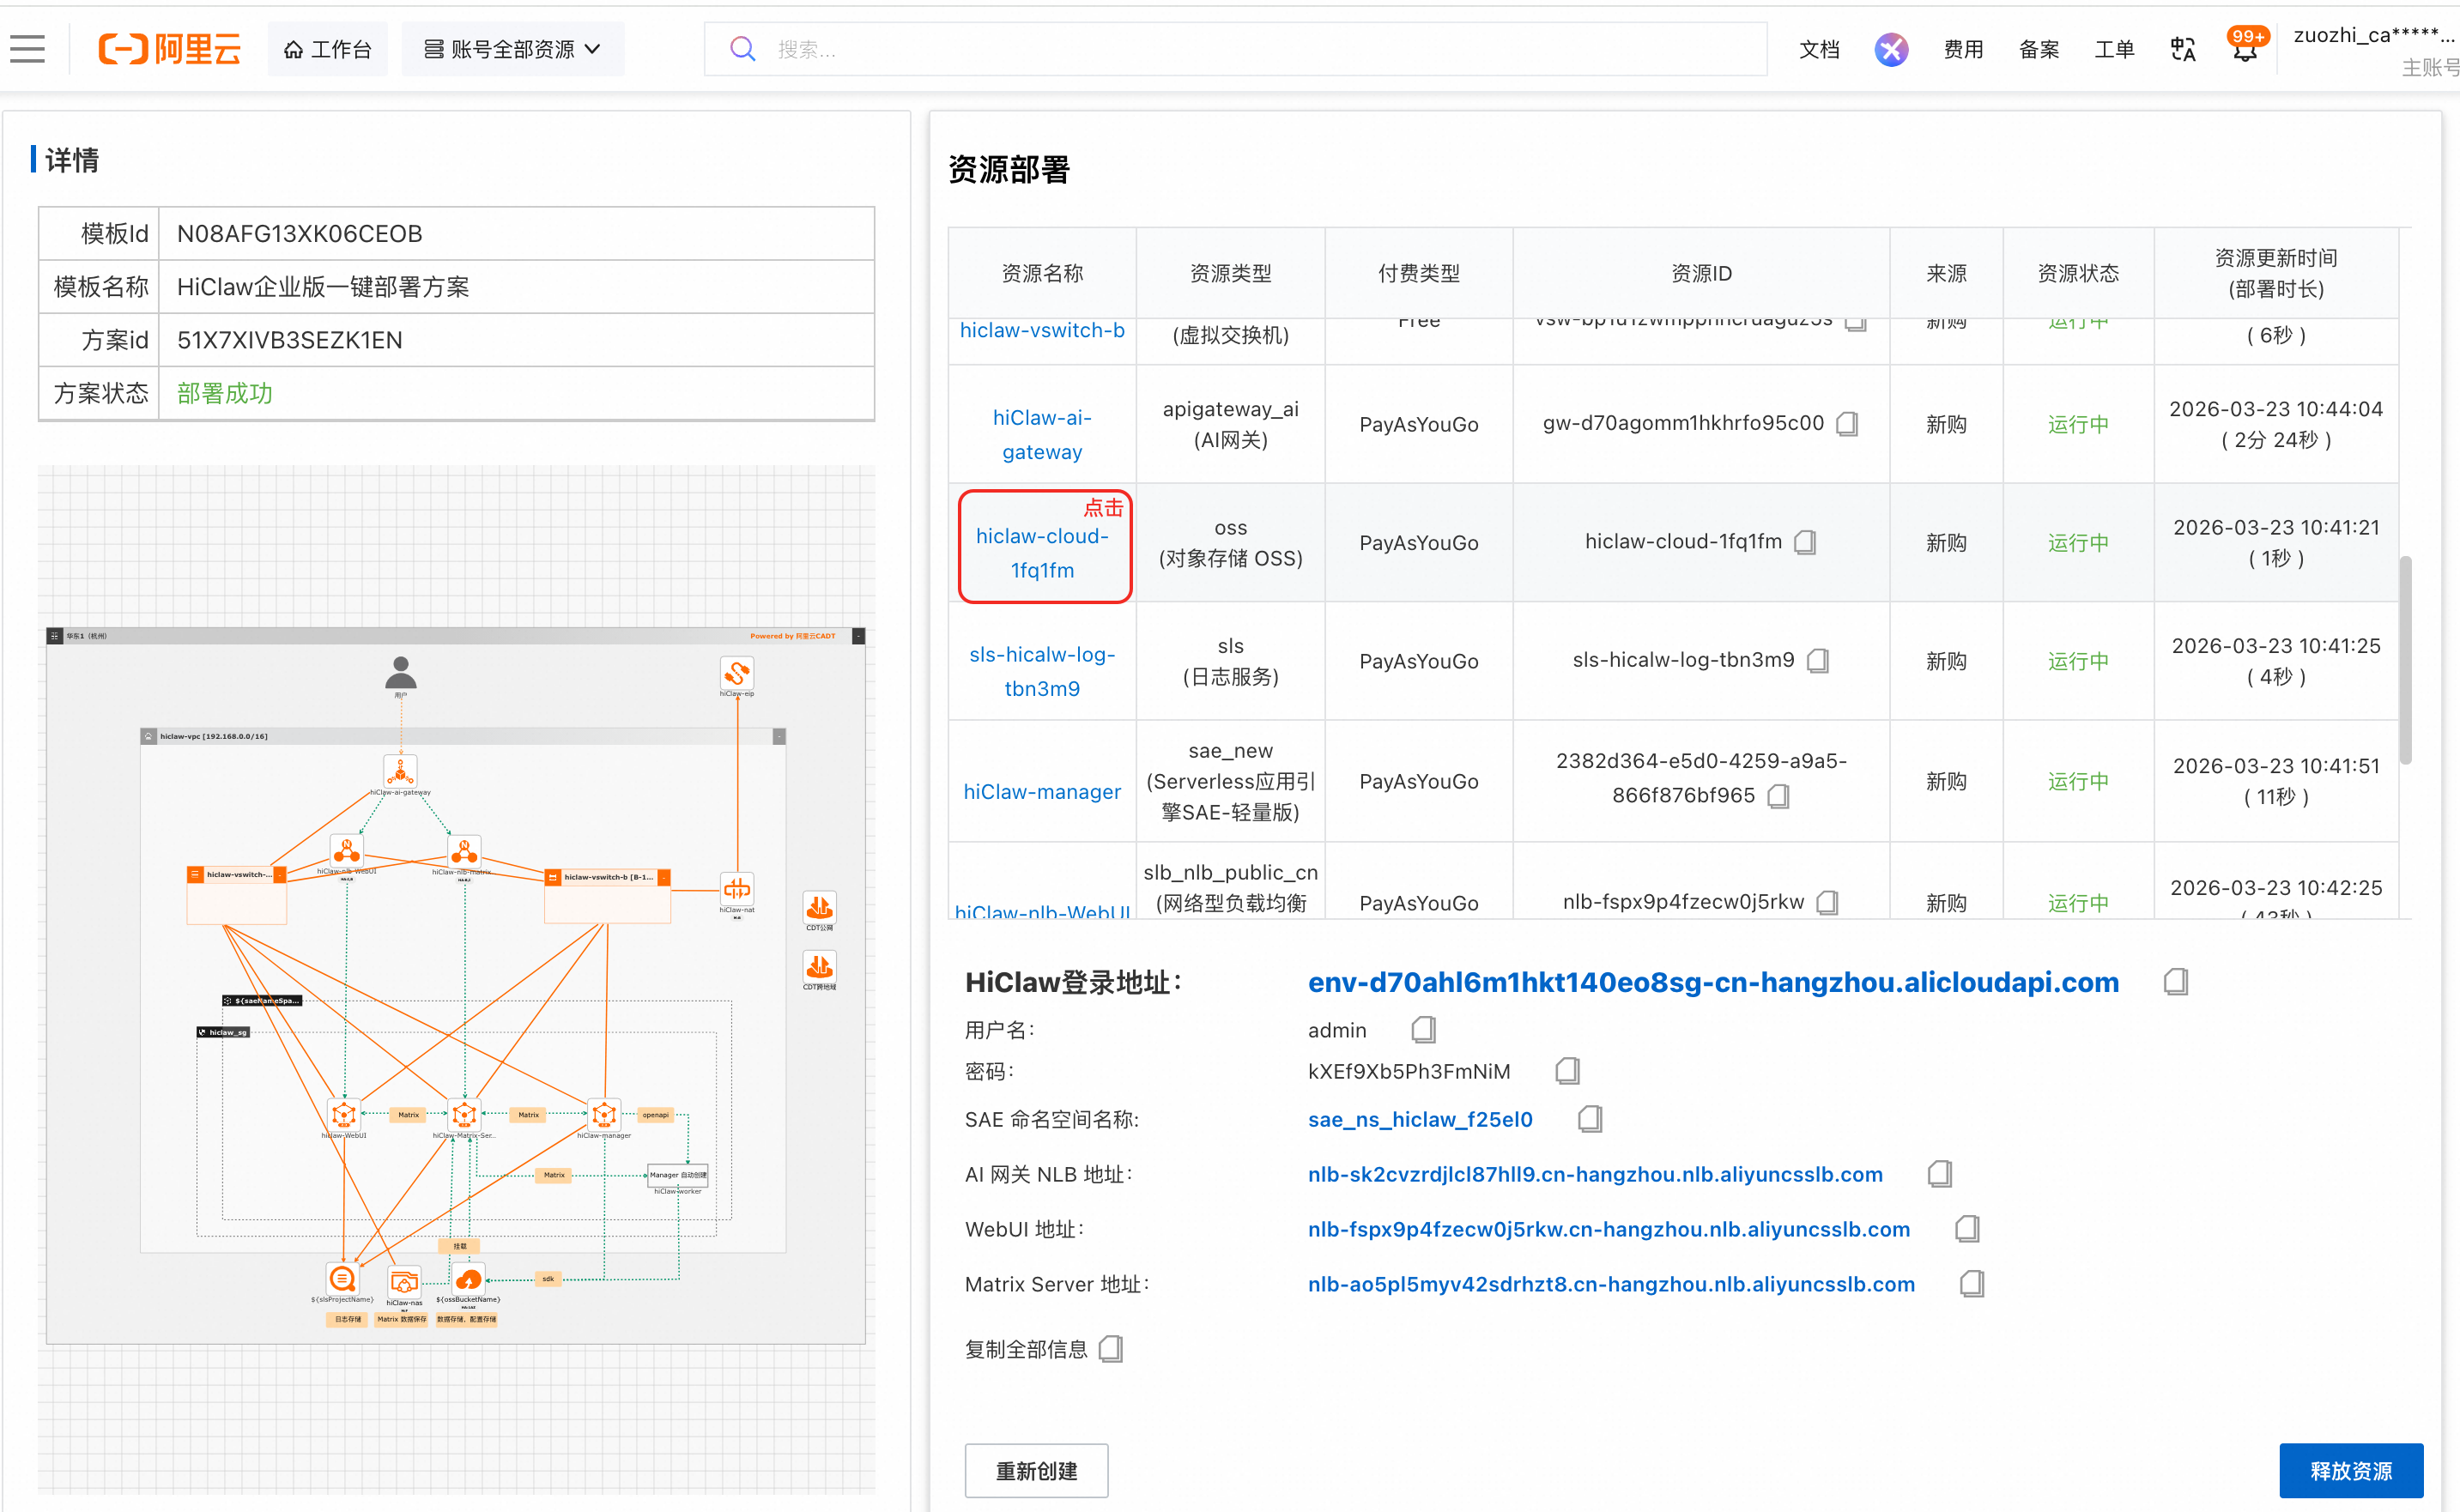Select hiClaw-nlb-matrix node in diagram
Viewport: 2460px width, 1512px height.
[464, 851]
